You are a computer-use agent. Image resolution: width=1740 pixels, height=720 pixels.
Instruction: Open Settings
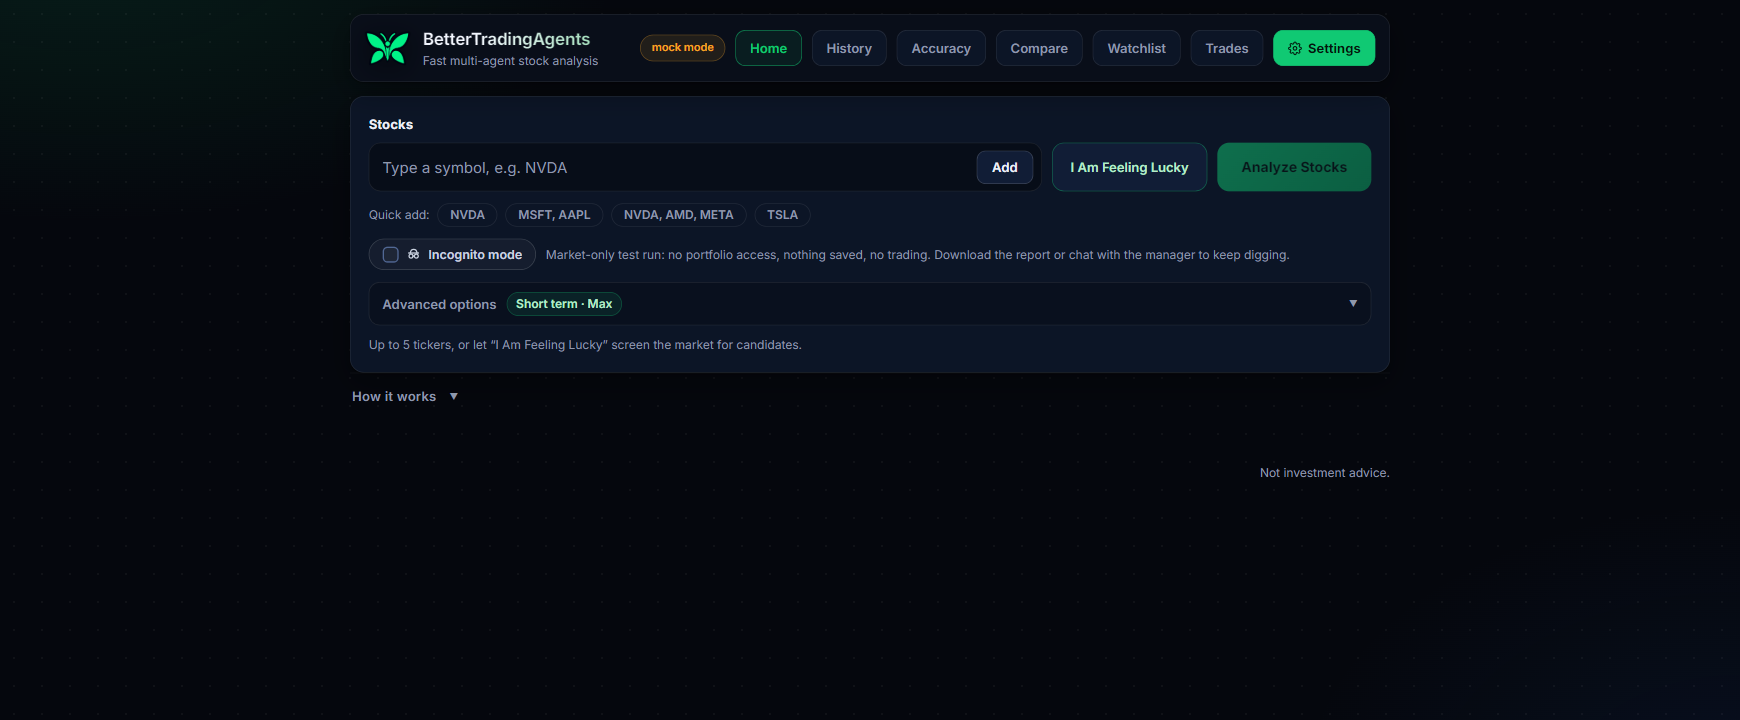pyautogui.click(x=1324, y=48)
